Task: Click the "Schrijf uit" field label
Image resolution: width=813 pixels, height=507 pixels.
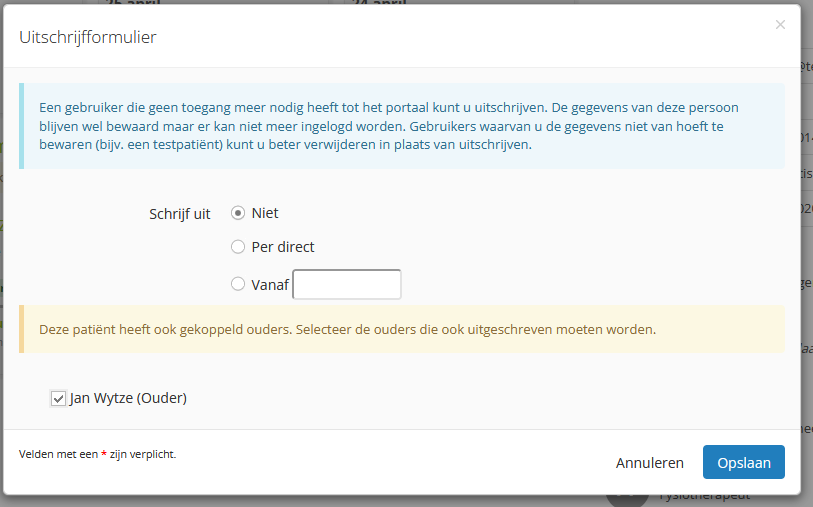Action: (179, 213)
